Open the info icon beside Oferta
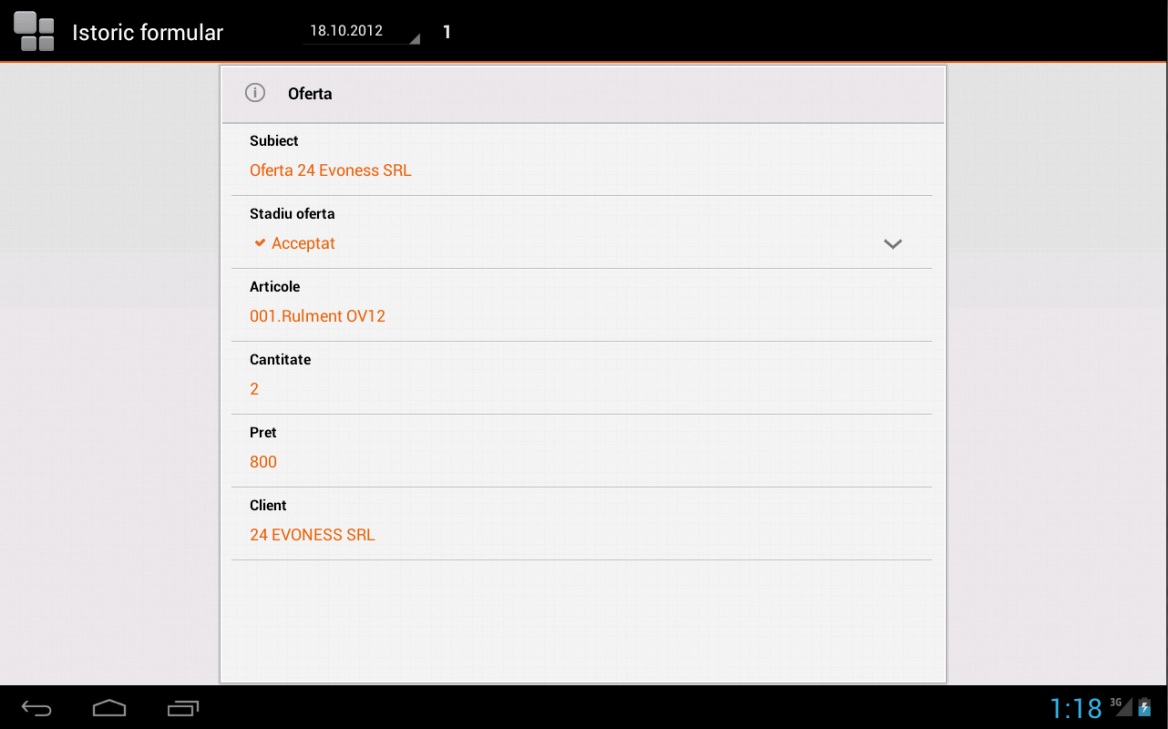1168x729 pixels. [x=255, y=92]
